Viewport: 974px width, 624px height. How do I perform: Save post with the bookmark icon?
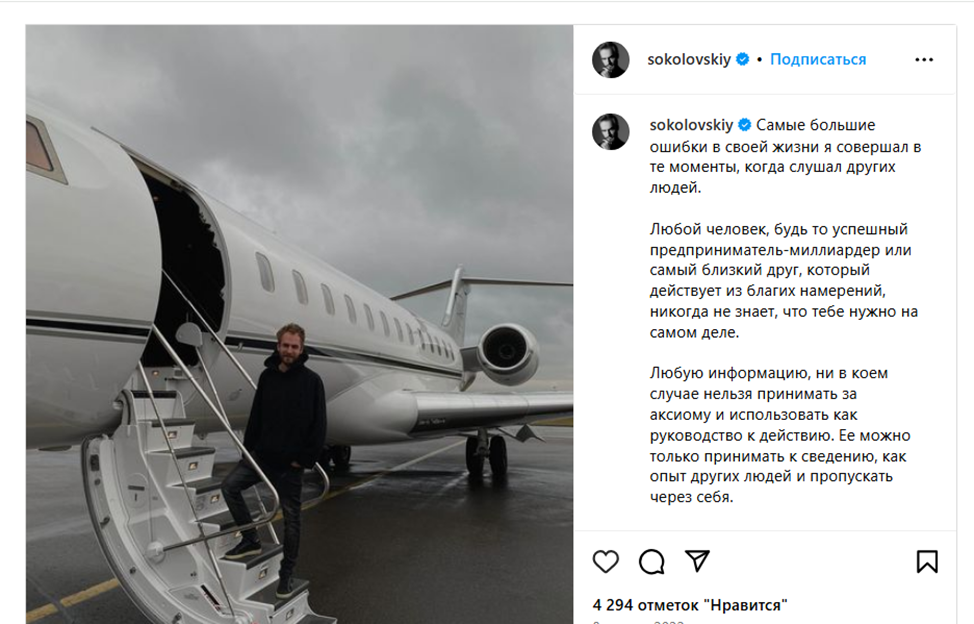pos(927,562)
